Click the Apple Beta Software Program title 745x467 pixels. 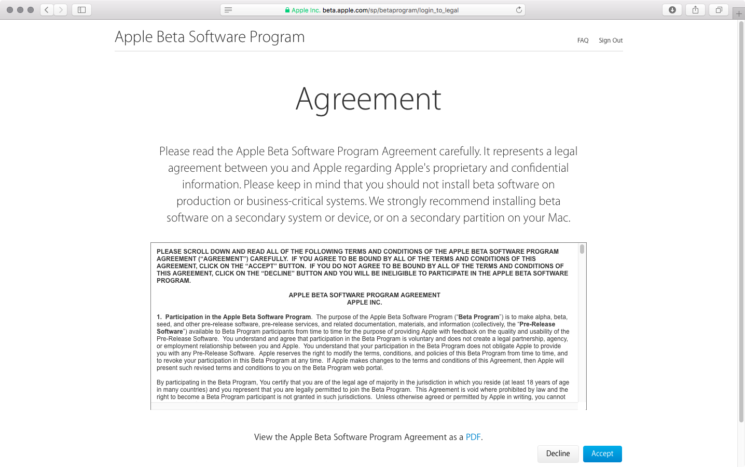(210, 37)
